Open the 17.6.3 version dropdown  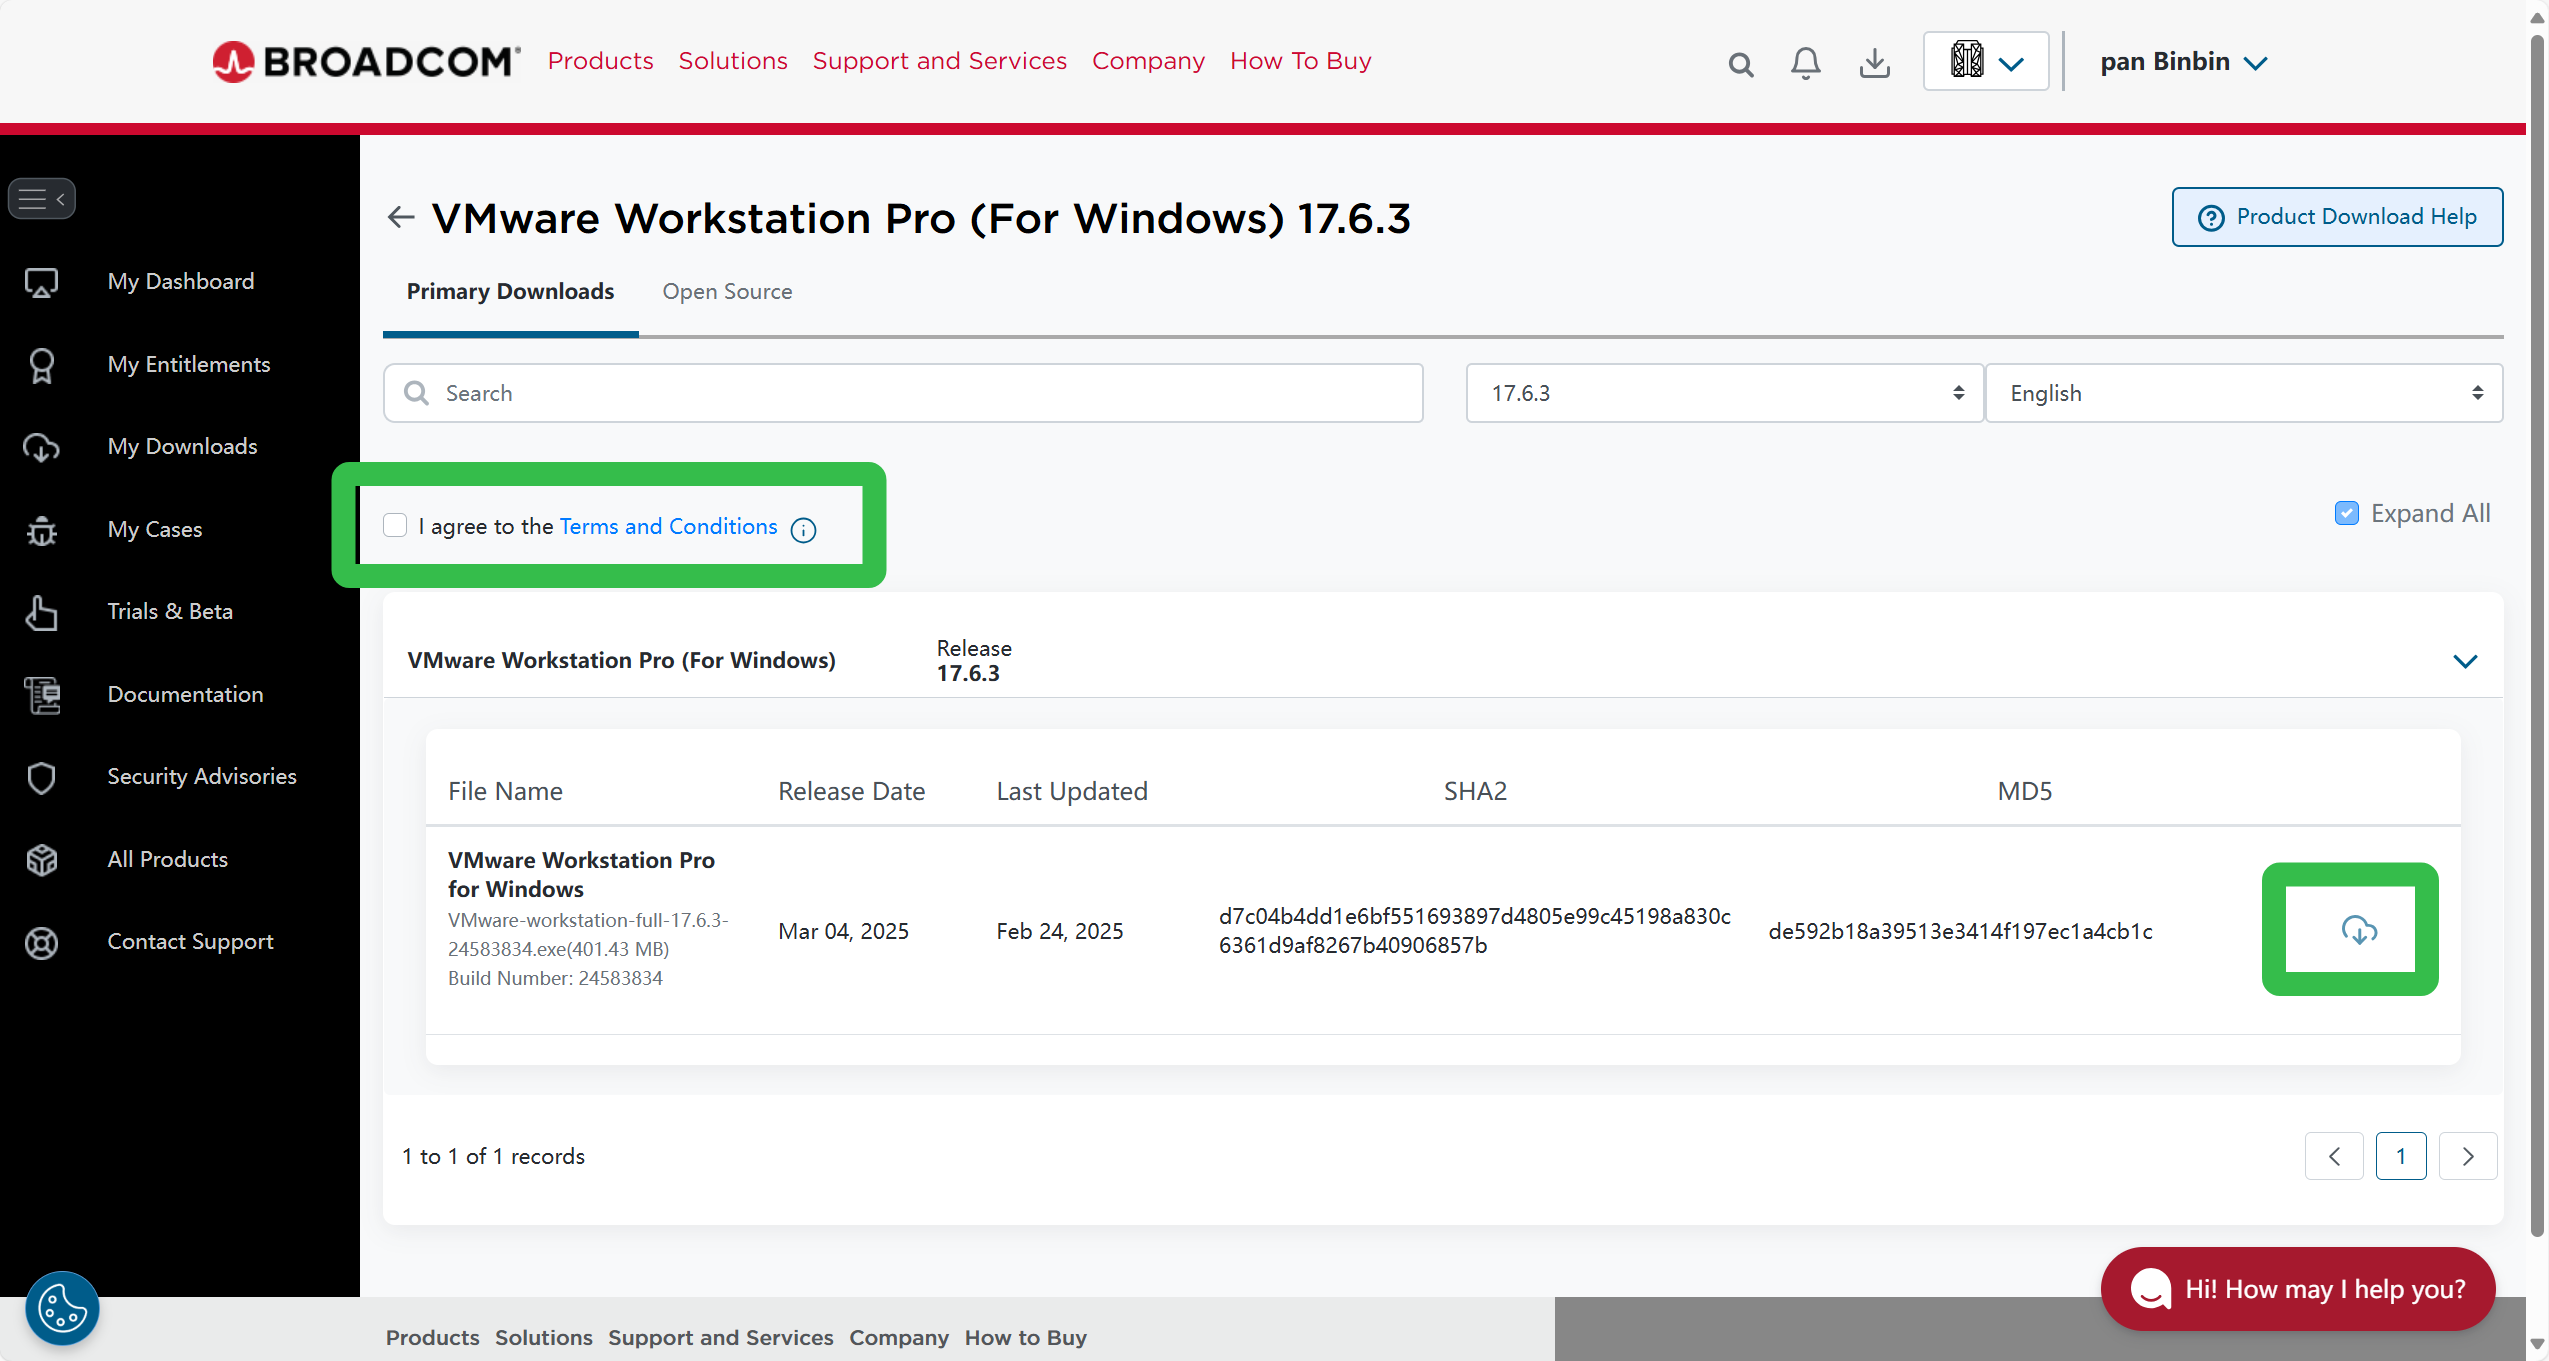tap(1724, 393)
